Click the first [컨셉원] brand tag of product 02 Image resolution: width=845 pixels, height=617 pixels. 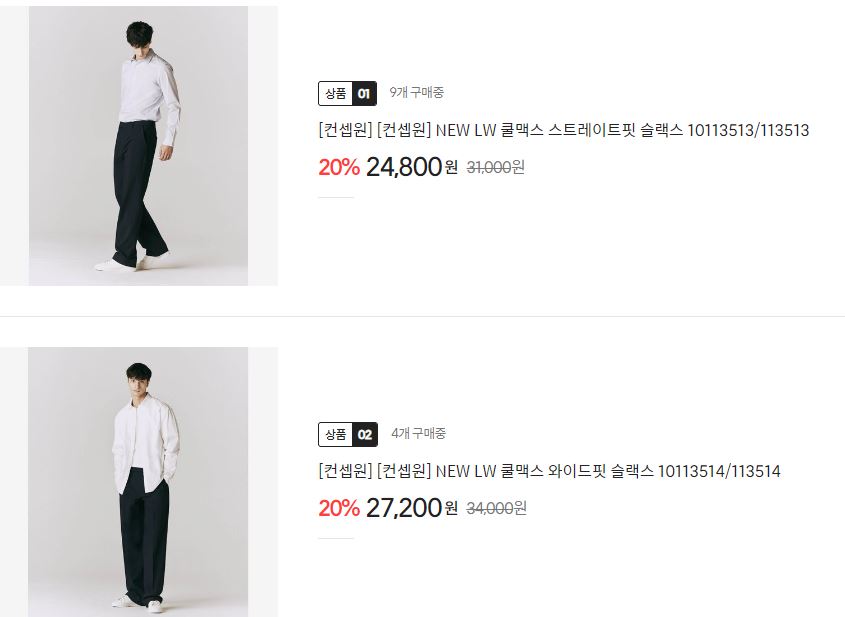[x=345, y=472]
